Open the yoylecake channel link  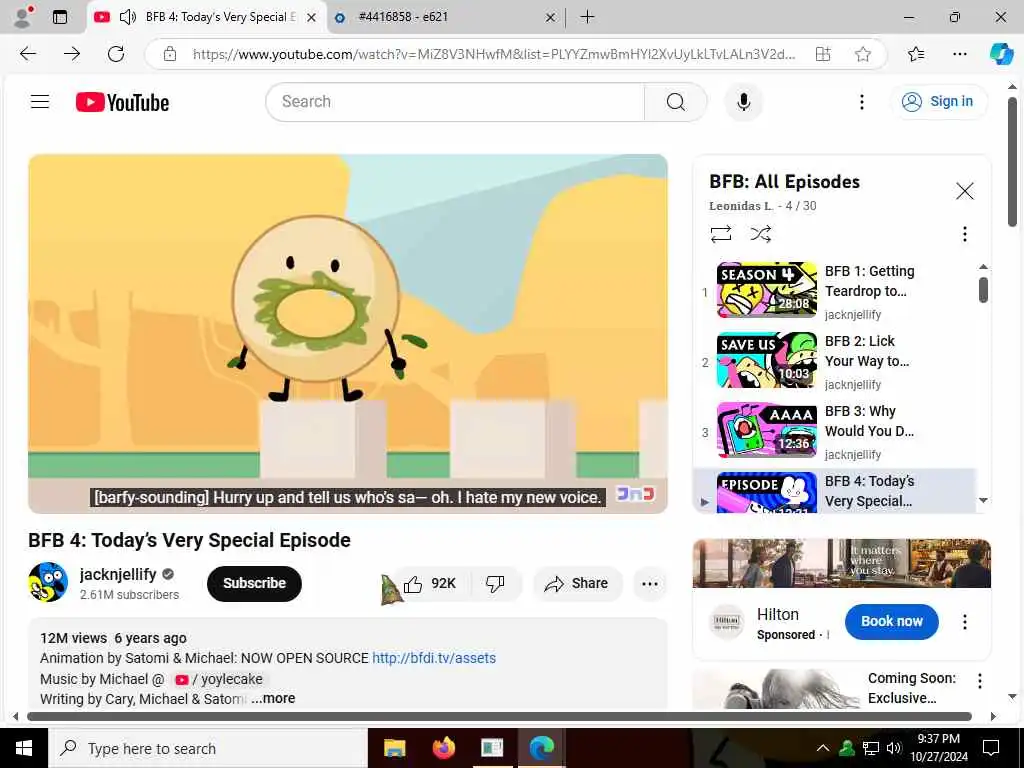click(x=219, y=679)
